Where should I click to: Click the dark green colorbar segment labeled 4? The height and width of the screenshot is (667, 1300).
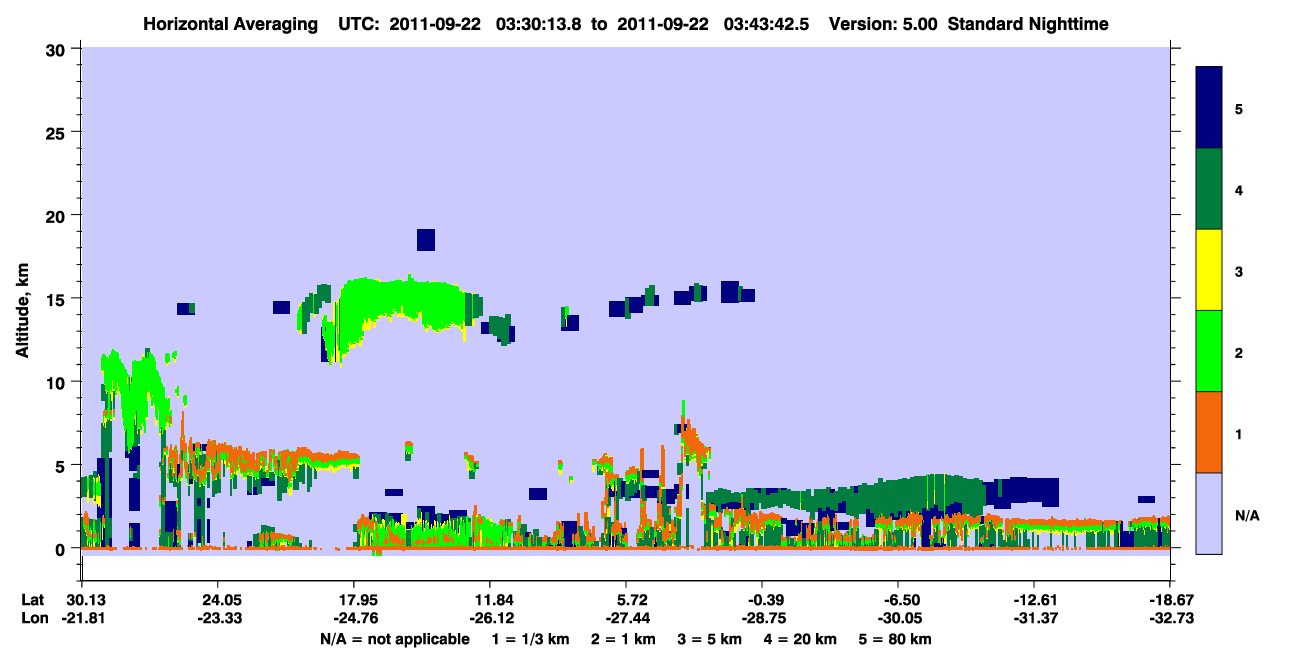1209,189
